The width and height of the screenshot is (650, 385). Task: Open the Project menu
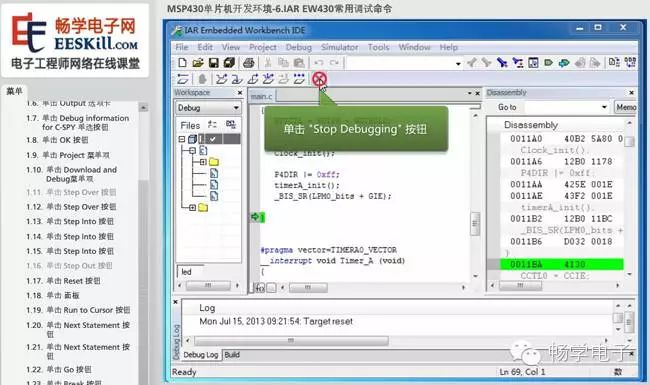(262, 47)
